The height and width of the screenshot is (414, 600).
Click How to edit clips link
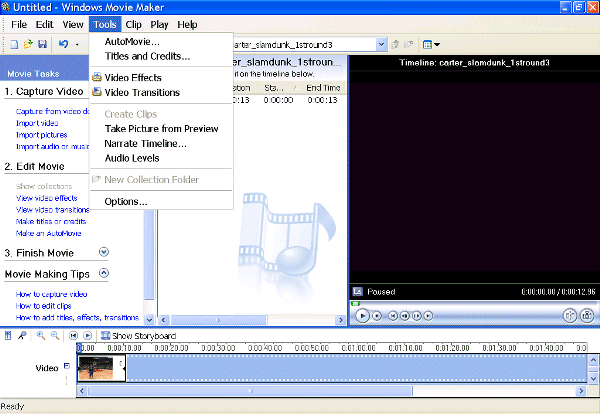pyautogui.click(x=43, y=306)
